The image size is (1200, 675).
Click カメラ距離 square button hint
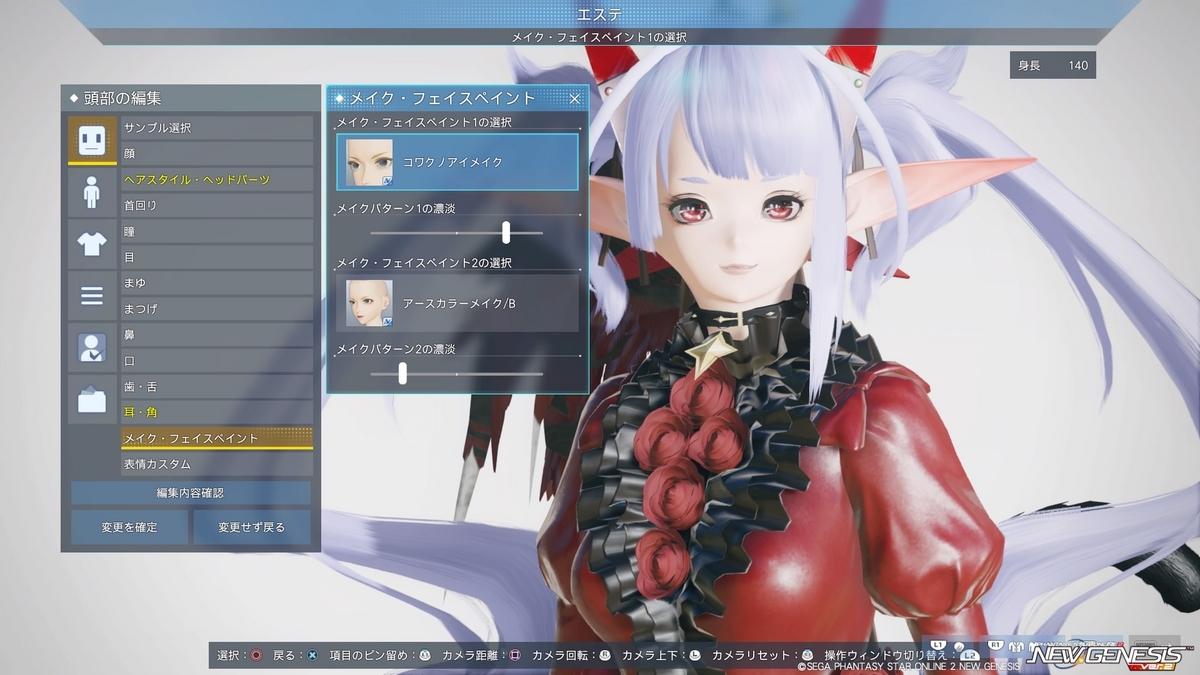(x=516, y=656)
